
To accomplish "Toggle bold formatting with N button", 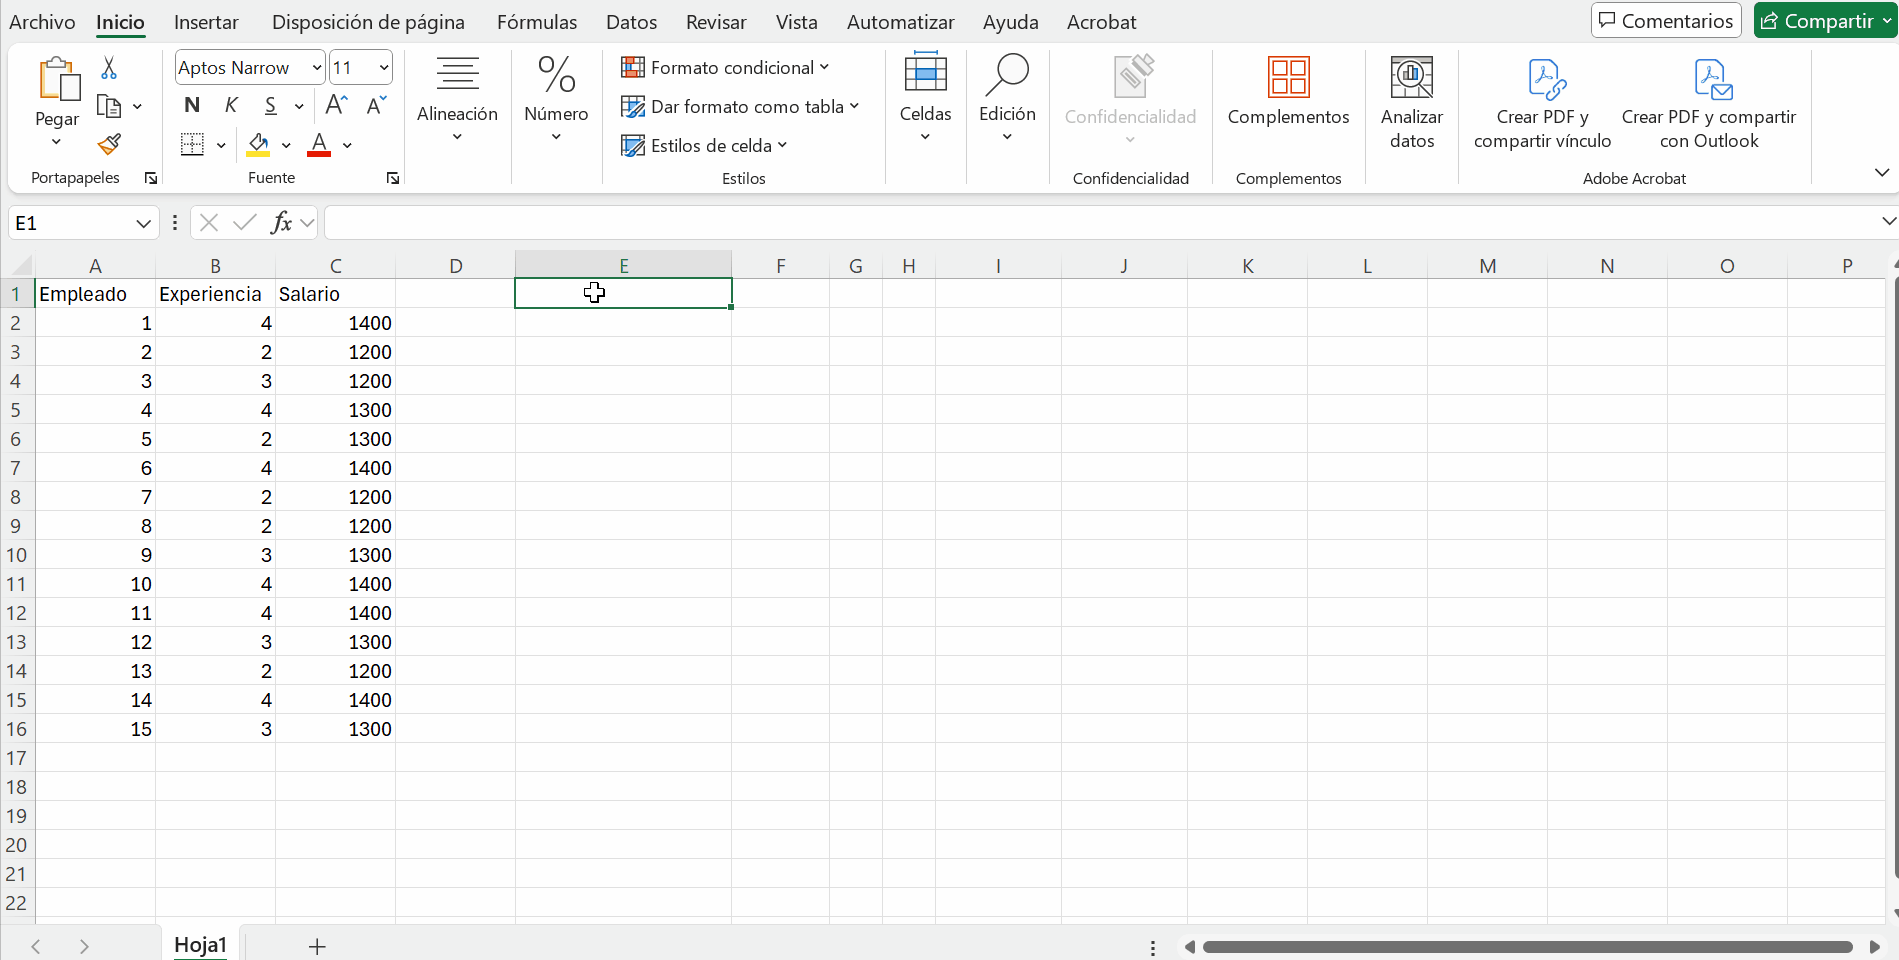I will click(192, 105).
